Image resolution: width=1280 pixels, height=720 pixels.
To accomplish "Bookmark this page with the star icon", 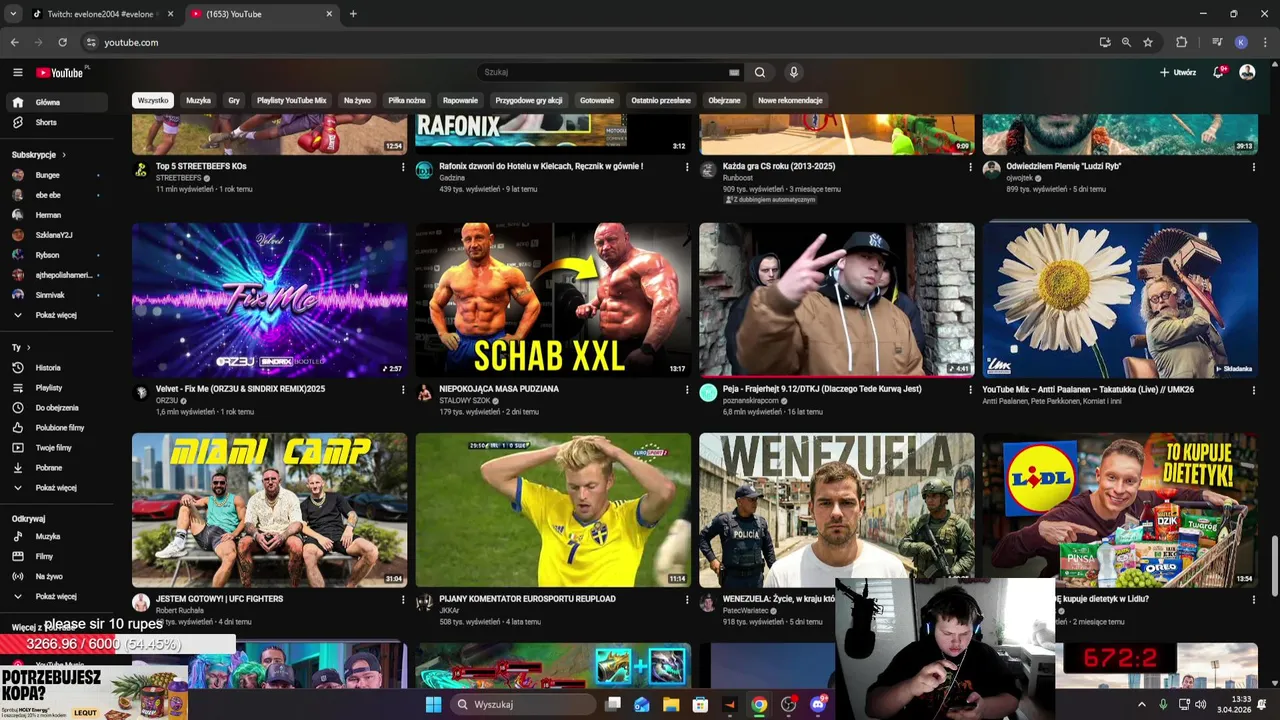I will point(1148,42).
